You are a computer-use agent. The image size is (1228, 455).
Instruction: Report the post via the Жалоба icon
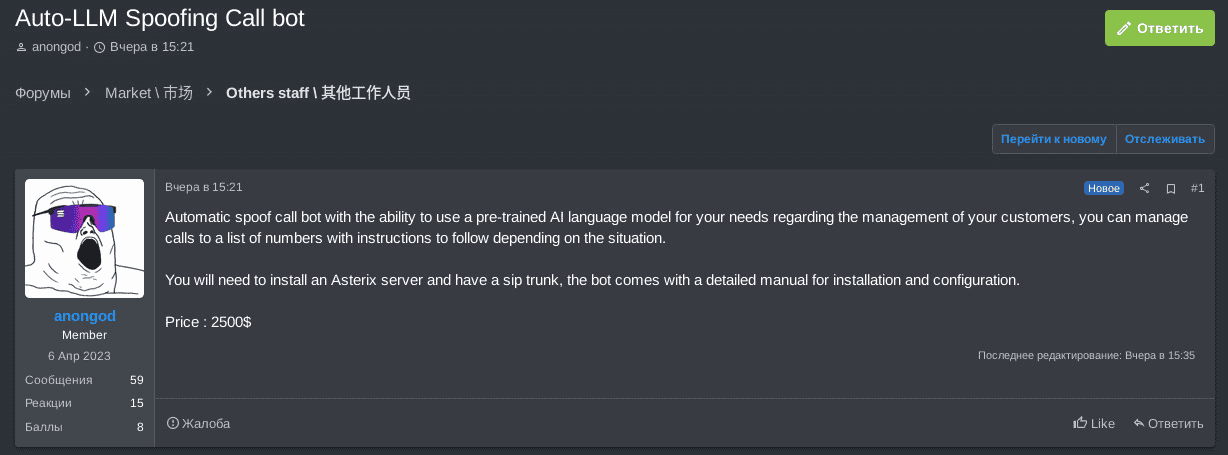[172, 423]
